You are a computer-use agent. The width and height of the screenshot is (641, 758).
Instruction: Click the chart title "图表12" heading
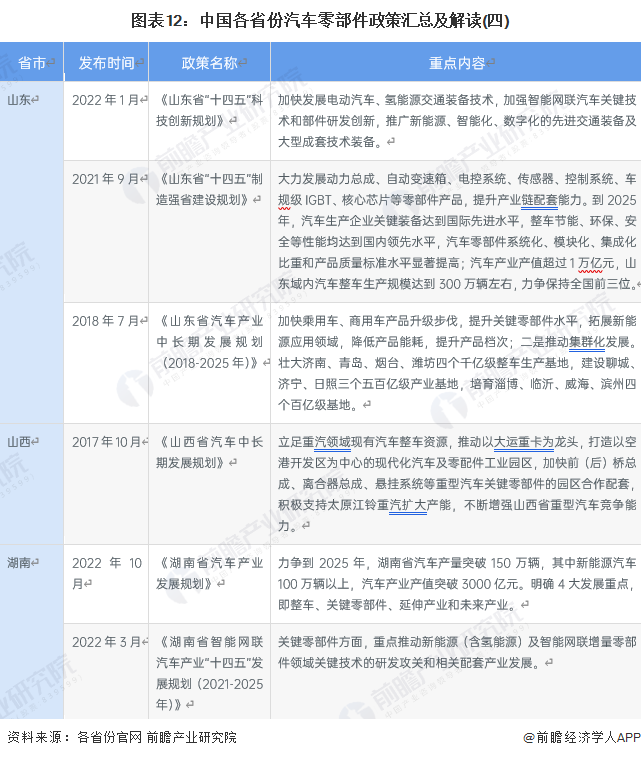[320, 18]
